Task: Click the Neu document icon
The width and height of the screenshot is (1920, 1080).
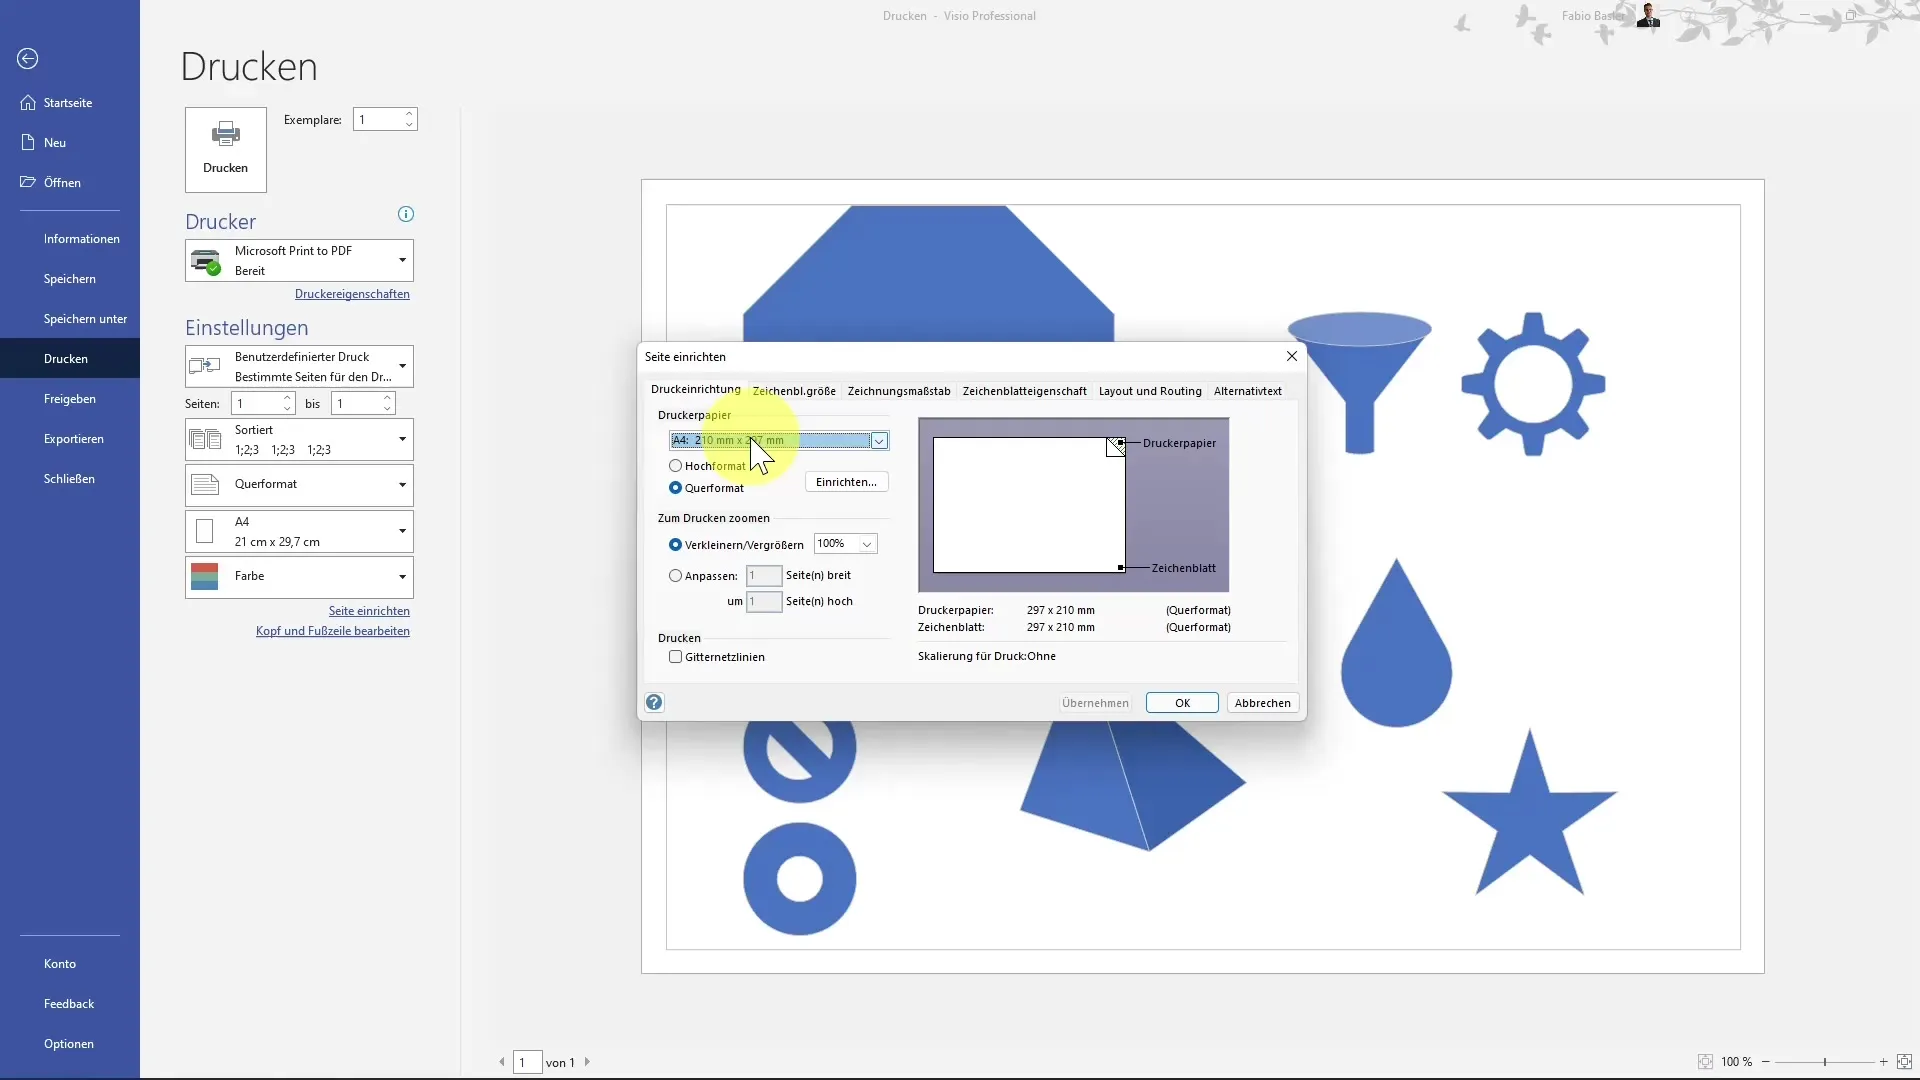Action: click(x=28, y=143)
